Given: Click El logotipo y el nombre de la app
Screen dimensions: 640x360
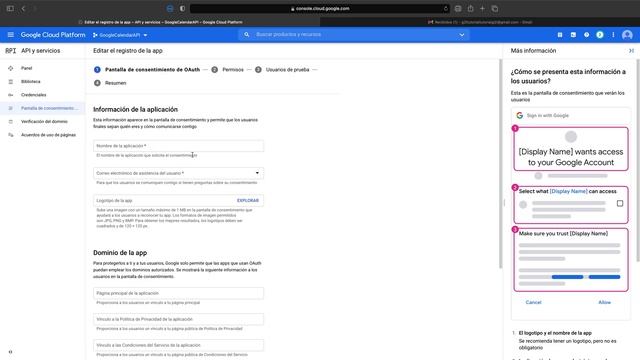Looking at the screenshot, I should click(x=555, y=333).
